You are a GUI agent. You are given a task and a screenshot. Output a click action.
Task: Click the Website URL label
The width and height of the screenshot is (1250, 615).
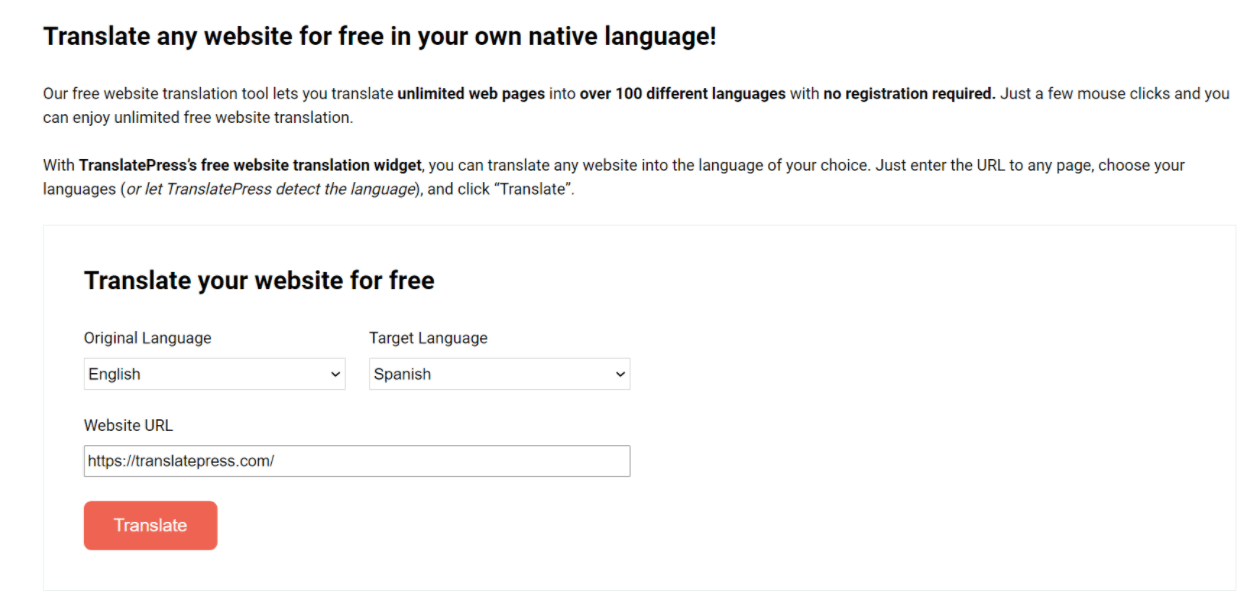128,425
